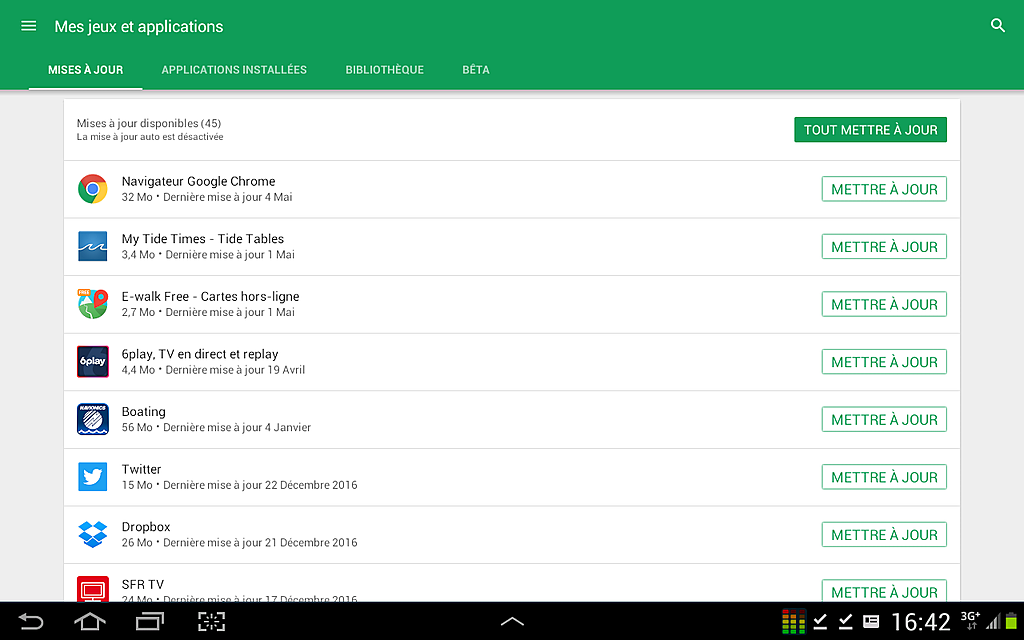Switch to Bibliothèque tab
The image size is (1024, 640).
pyautogui.click(x=385, y=70)
